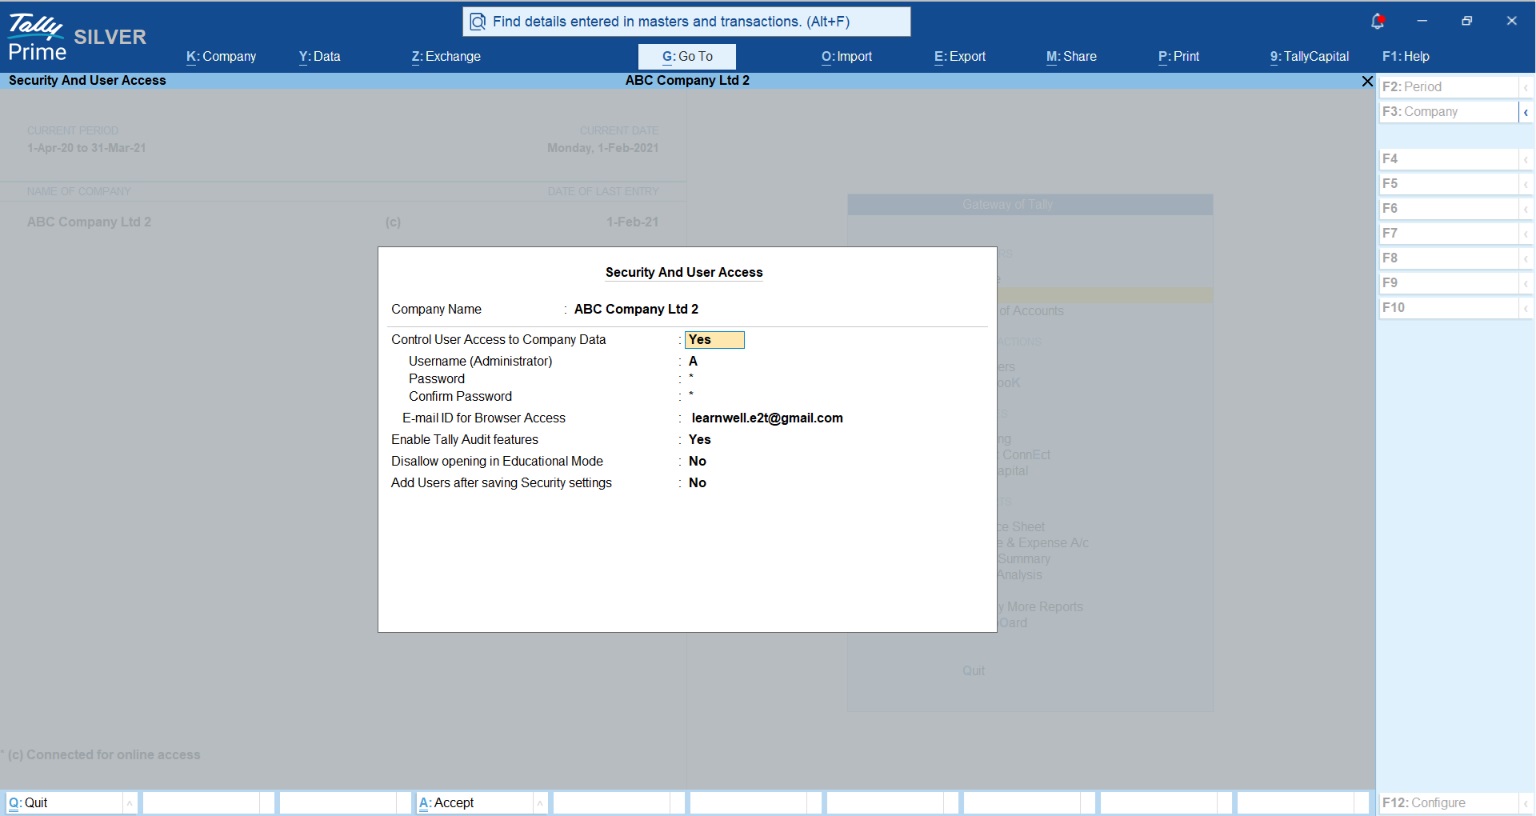Click the F7 side button
The image size is (1536, 816).
click(x=1448, y=233)
